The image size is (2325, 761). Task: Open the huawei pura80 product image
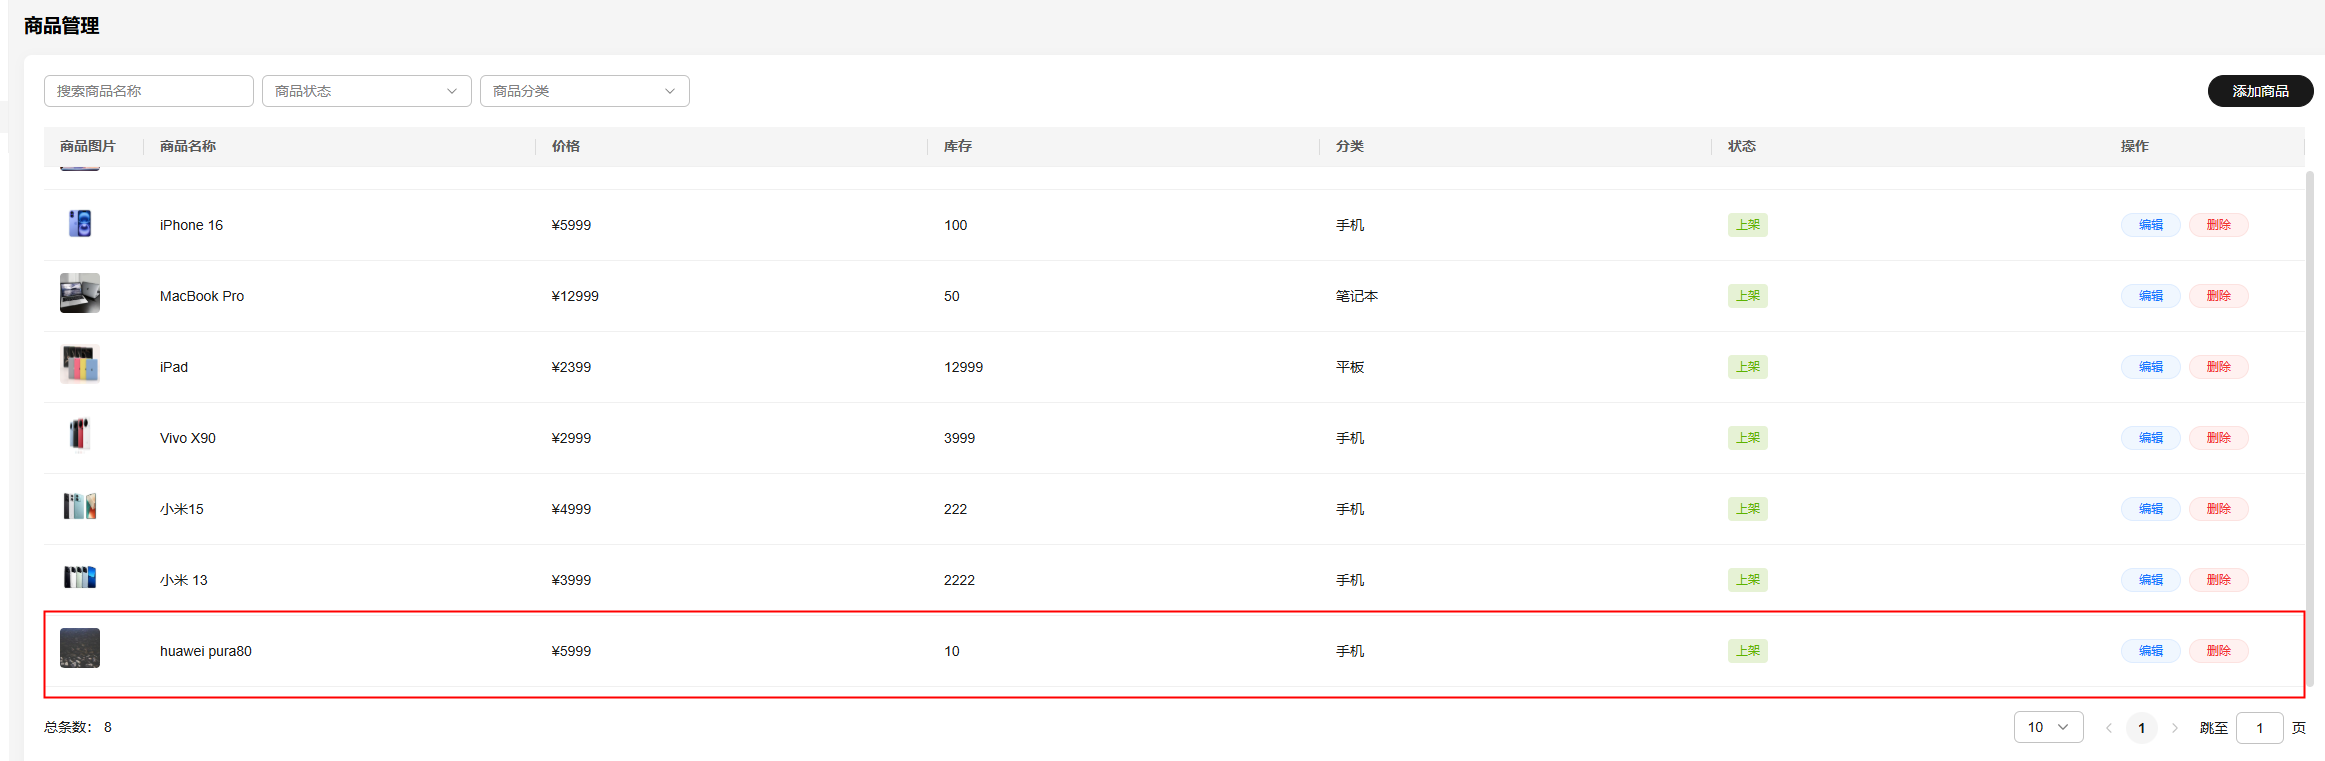(80, 648)
